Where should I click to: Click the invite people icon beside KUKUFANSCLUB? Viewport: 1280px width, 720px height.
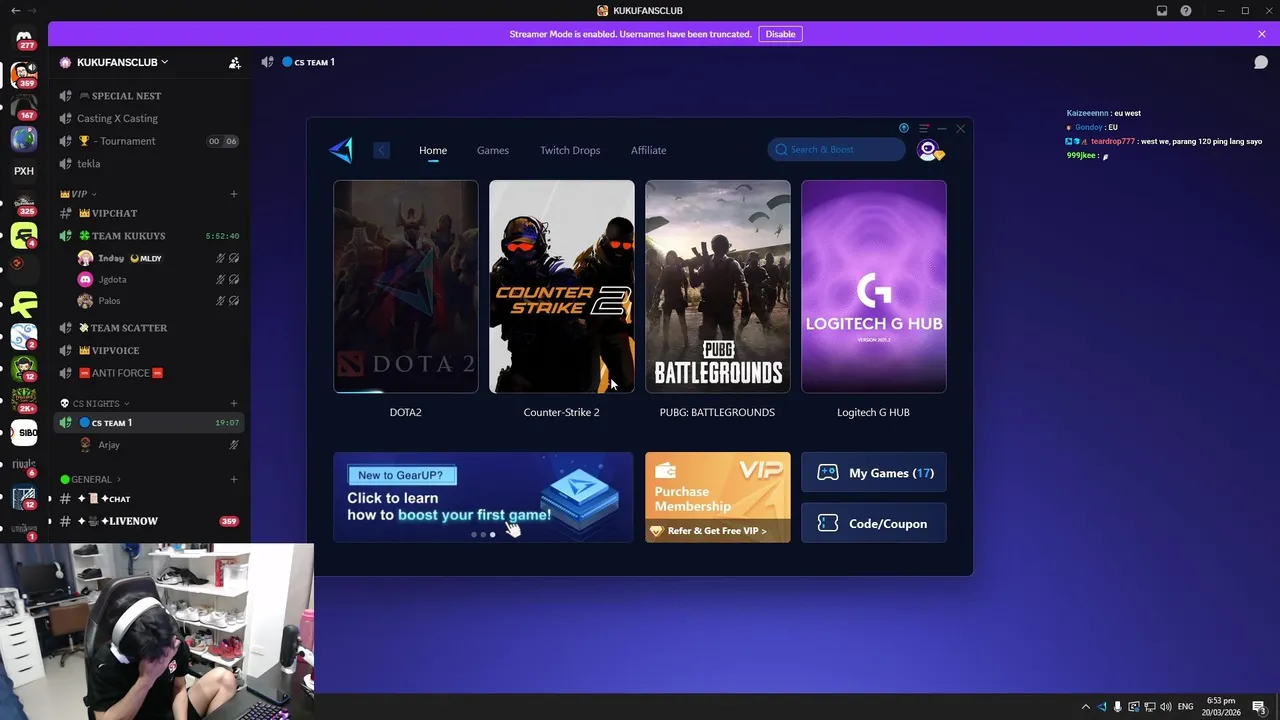235,62
